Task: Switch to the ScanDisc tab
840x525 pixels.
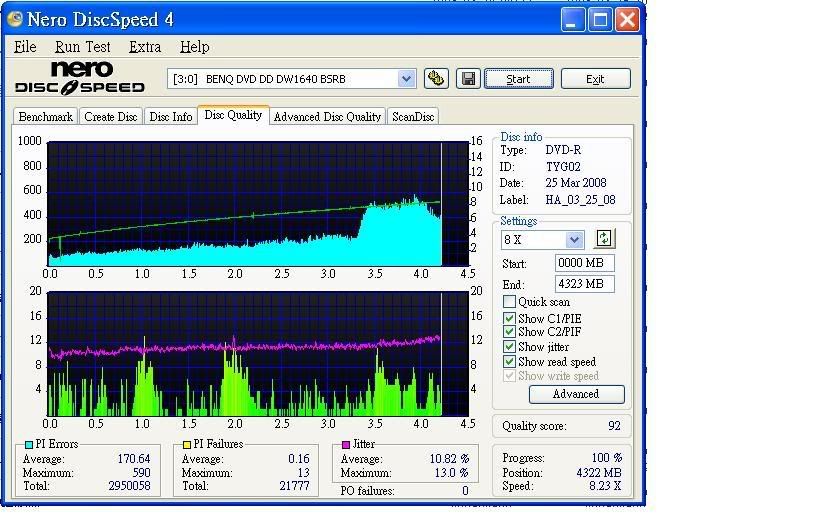Action: [x=413, y=116]
